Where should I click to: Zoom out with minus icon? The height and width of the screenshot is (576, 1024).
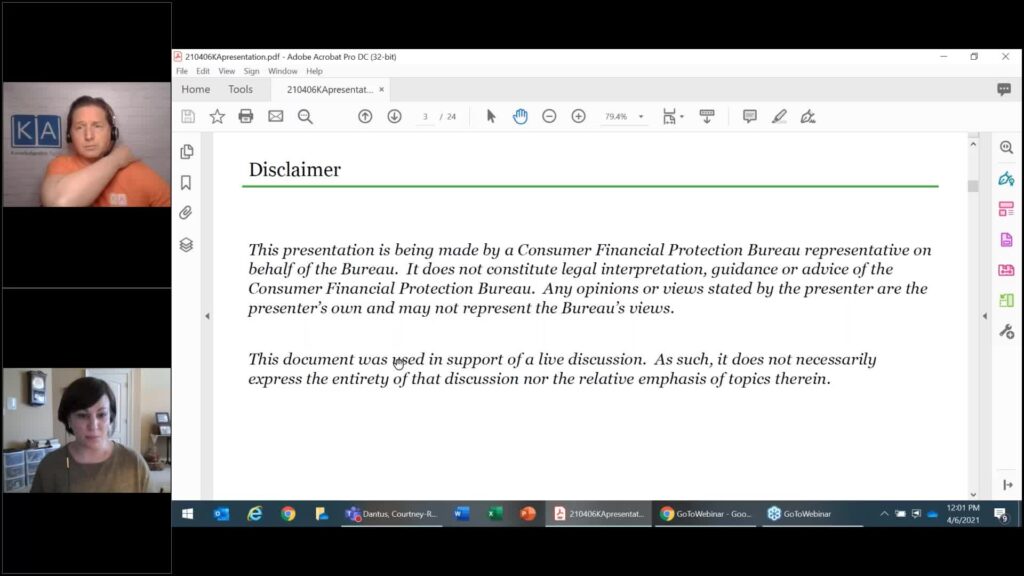pos(549,116)
